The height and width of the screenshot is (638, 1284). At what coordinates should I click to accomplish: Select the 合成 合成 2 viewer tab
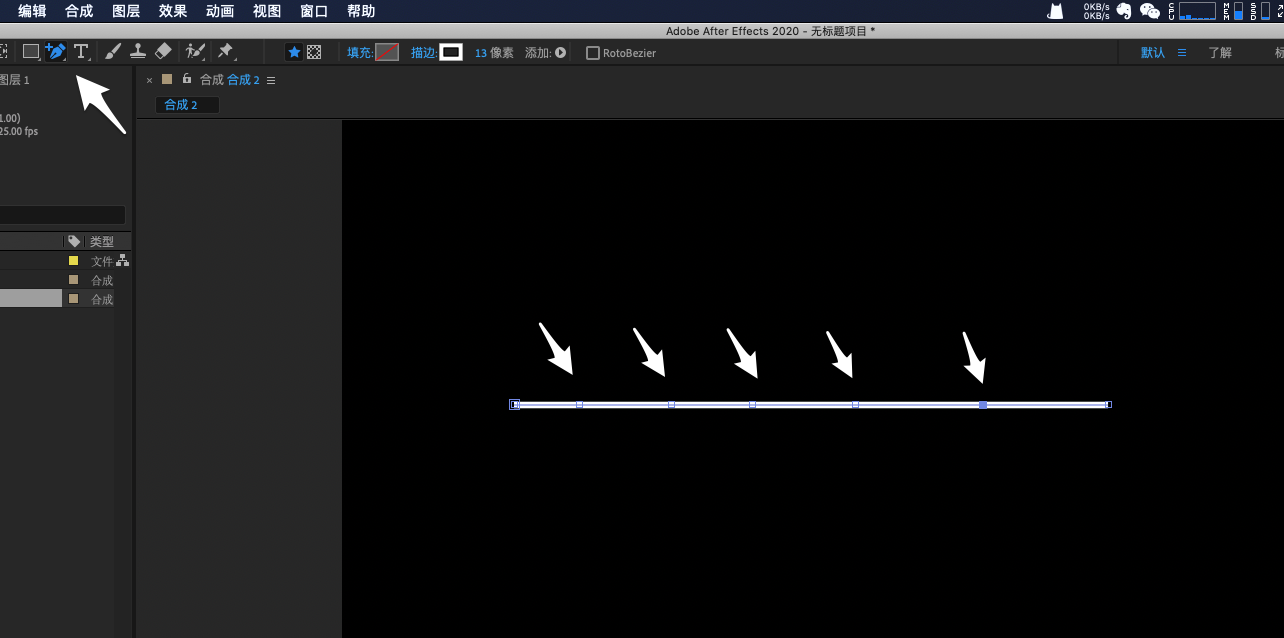click(229, 80)
